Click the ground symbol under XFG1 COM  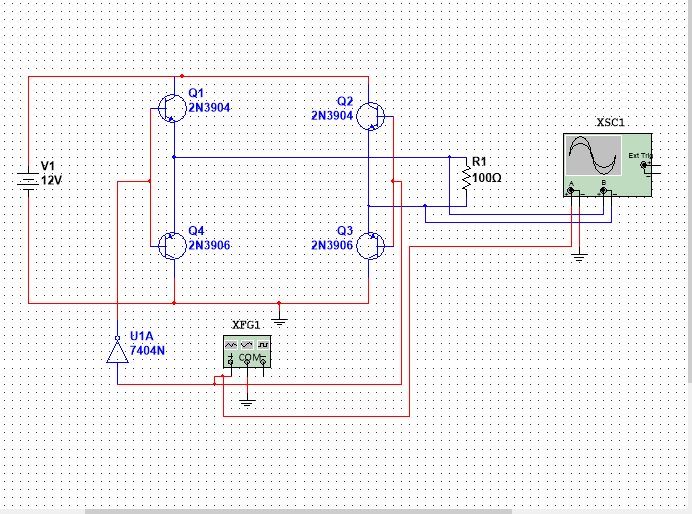click(x=247, y=402)
